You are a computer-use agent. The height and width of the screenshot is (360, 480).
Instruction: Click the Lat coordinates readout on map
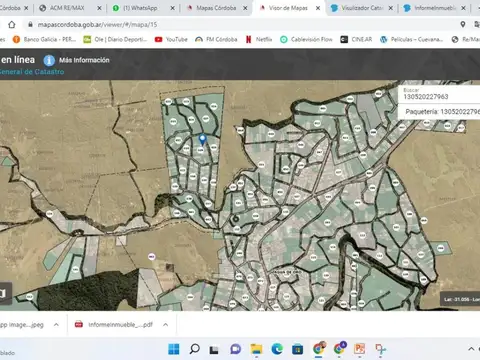461,299
